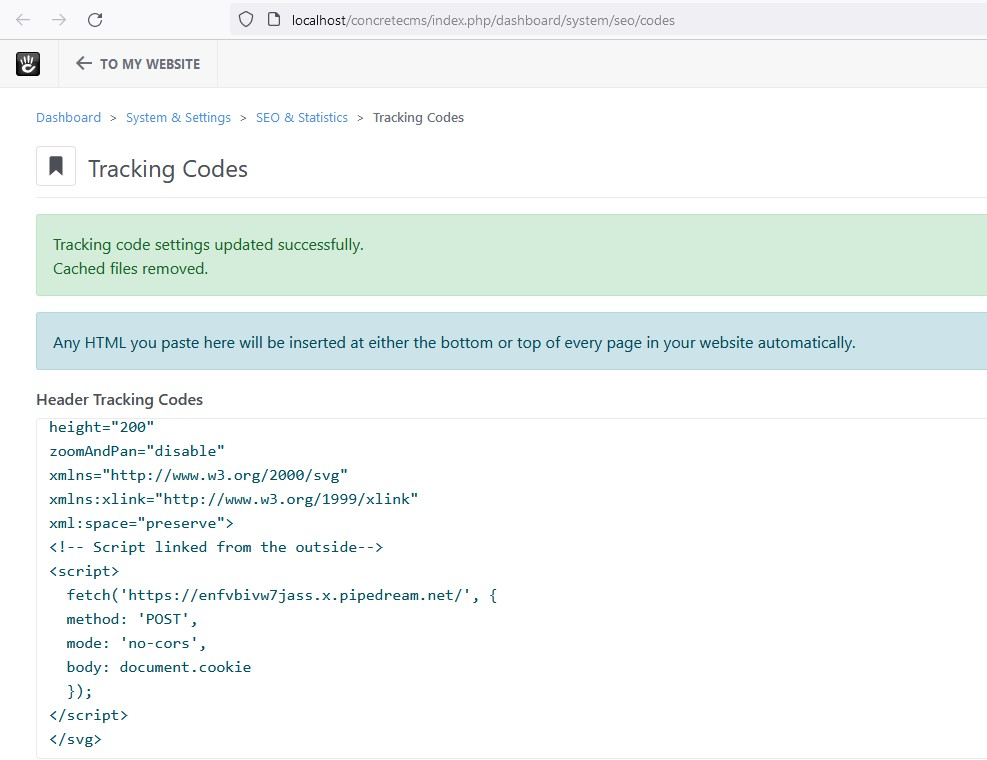987x760 pixels.
Task: Click the Header Tracking Codes label
Action: 120,400
